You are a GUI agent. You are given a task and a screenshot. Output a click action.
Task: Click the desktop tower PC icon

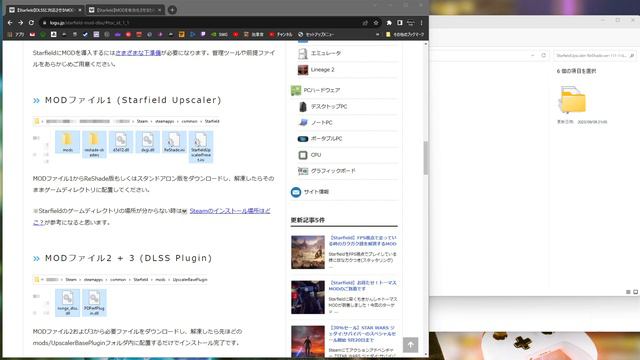tap(303, 107)
